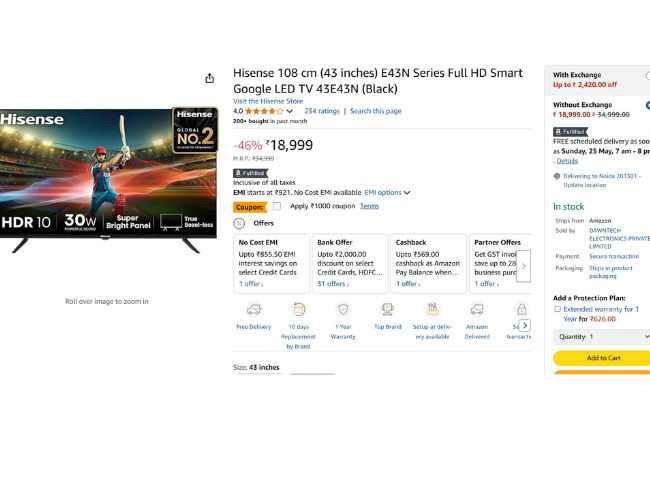This screenshot has height=480, width=650.
Task: Click the Top Brand trophy icon
Action: (388, 309)
